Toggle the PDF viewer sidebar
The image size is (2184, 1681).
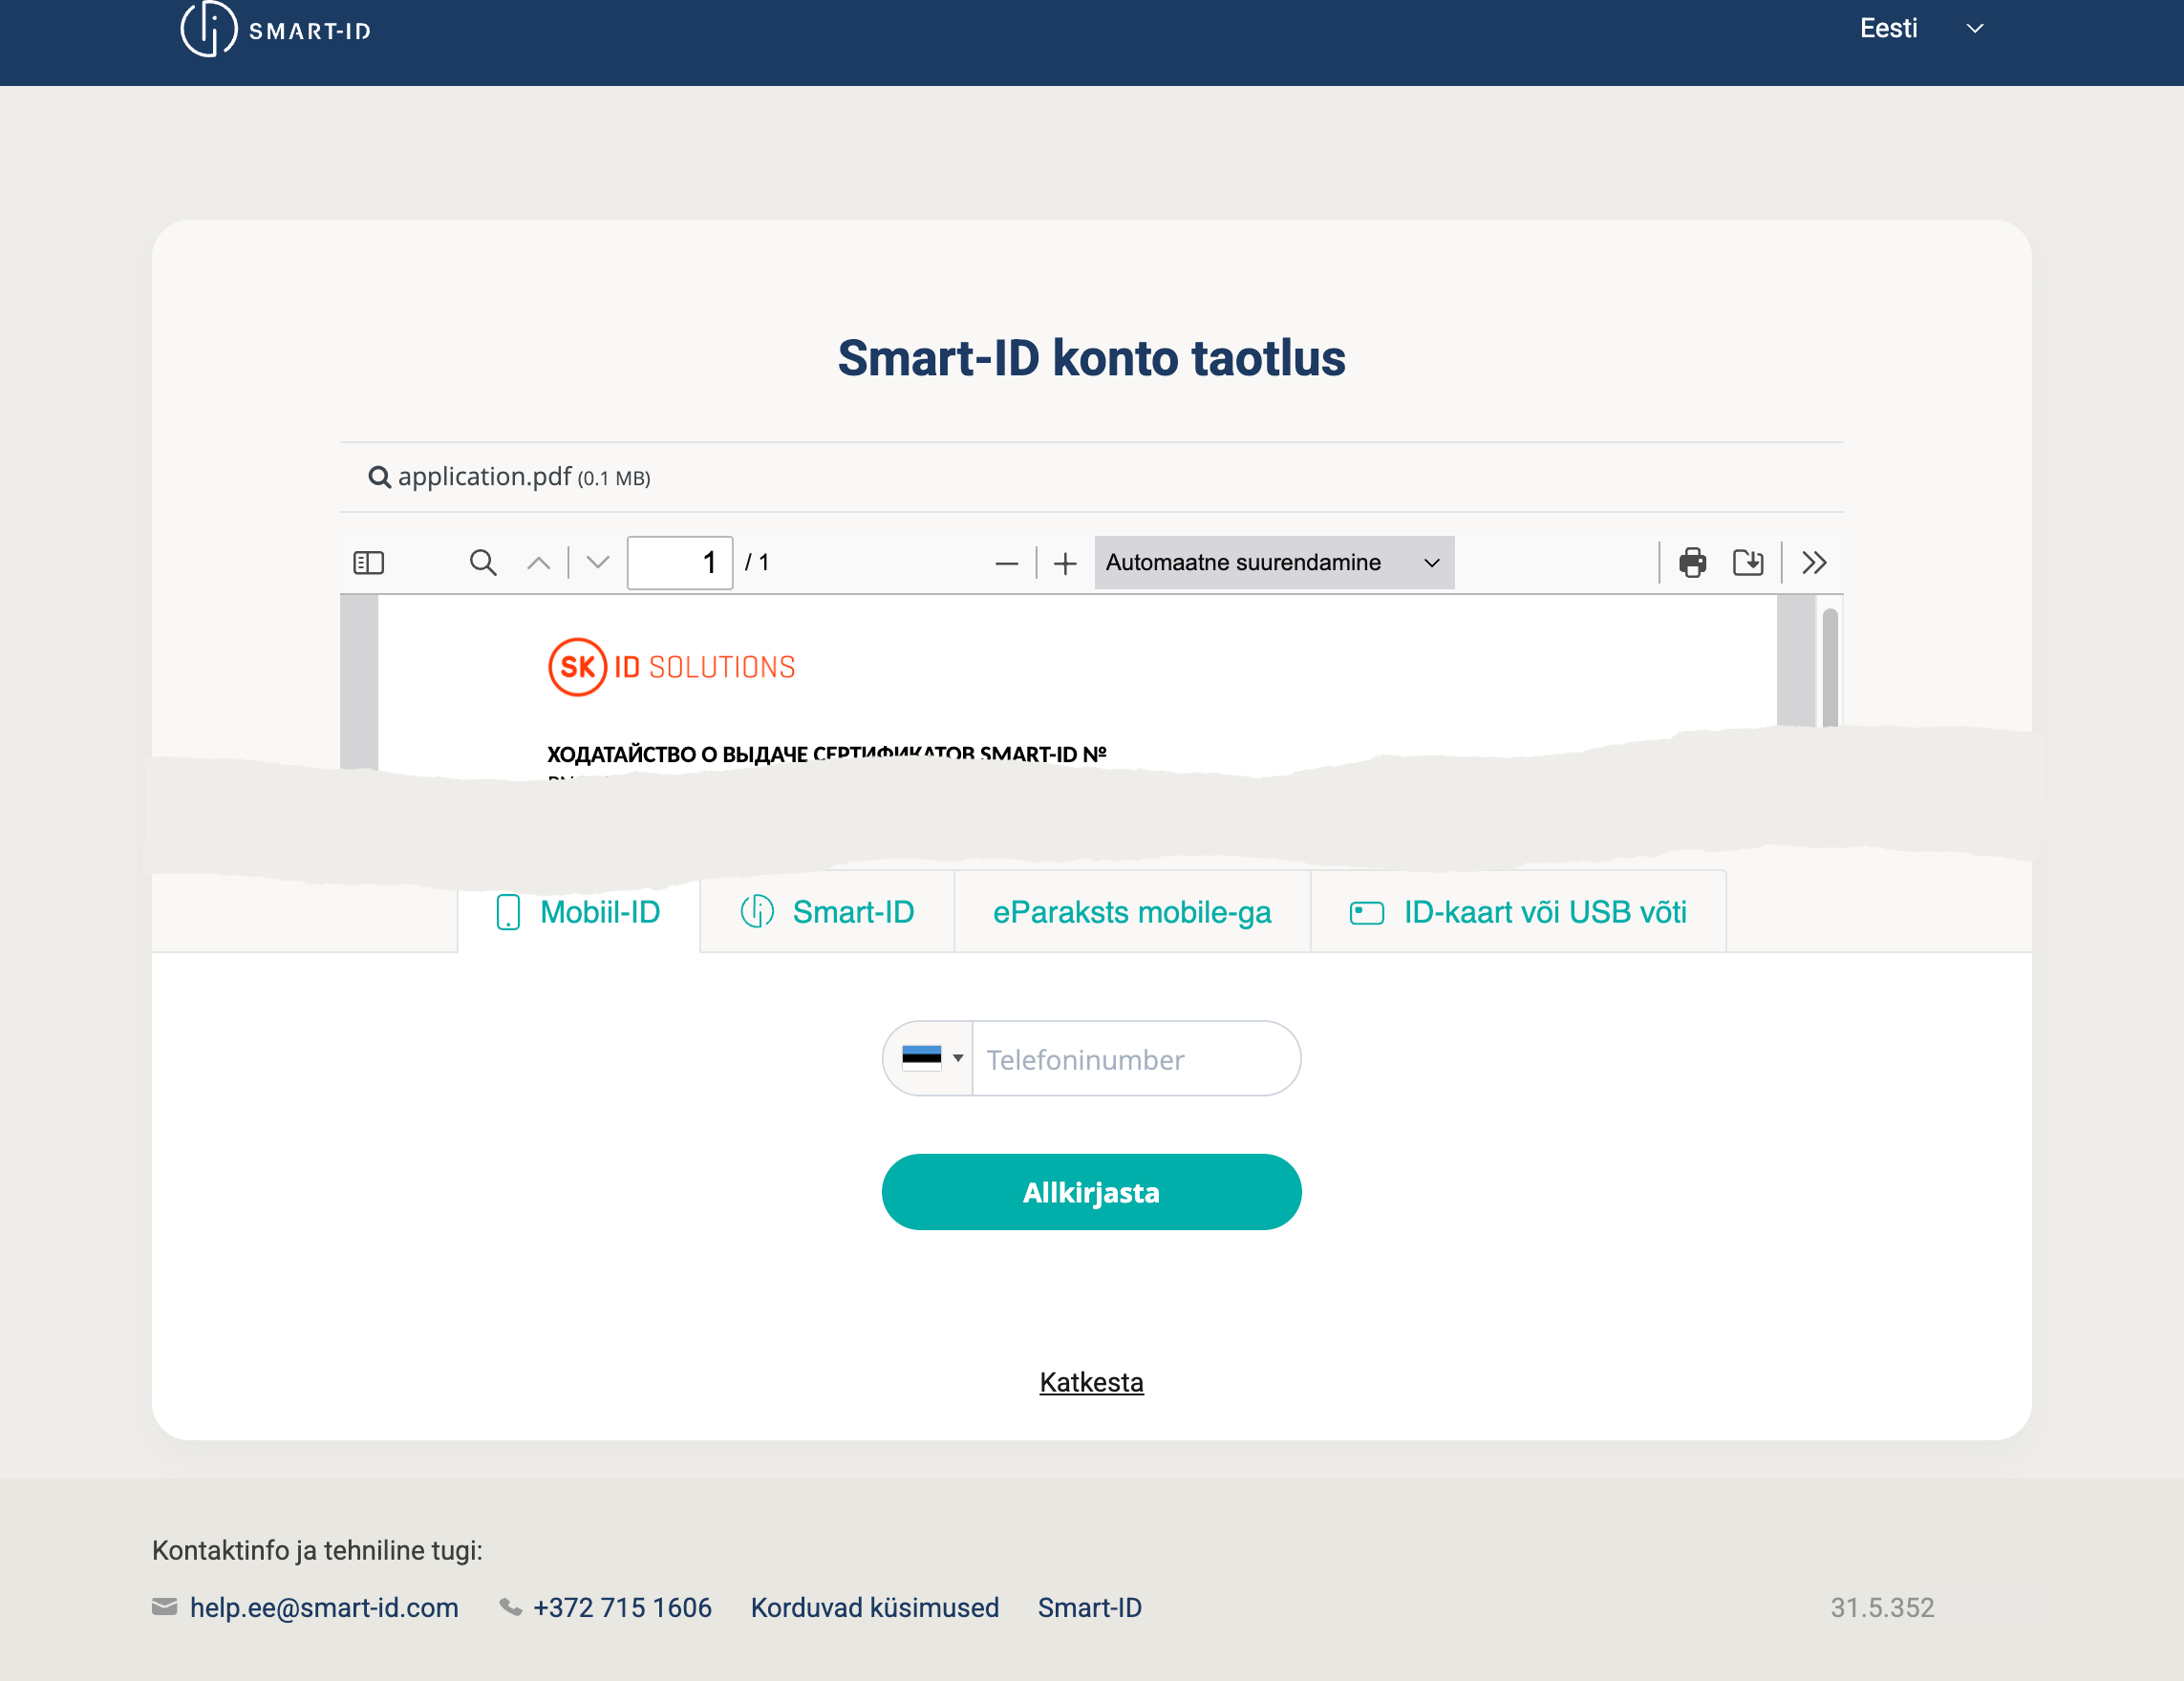[x=369, y=563]
